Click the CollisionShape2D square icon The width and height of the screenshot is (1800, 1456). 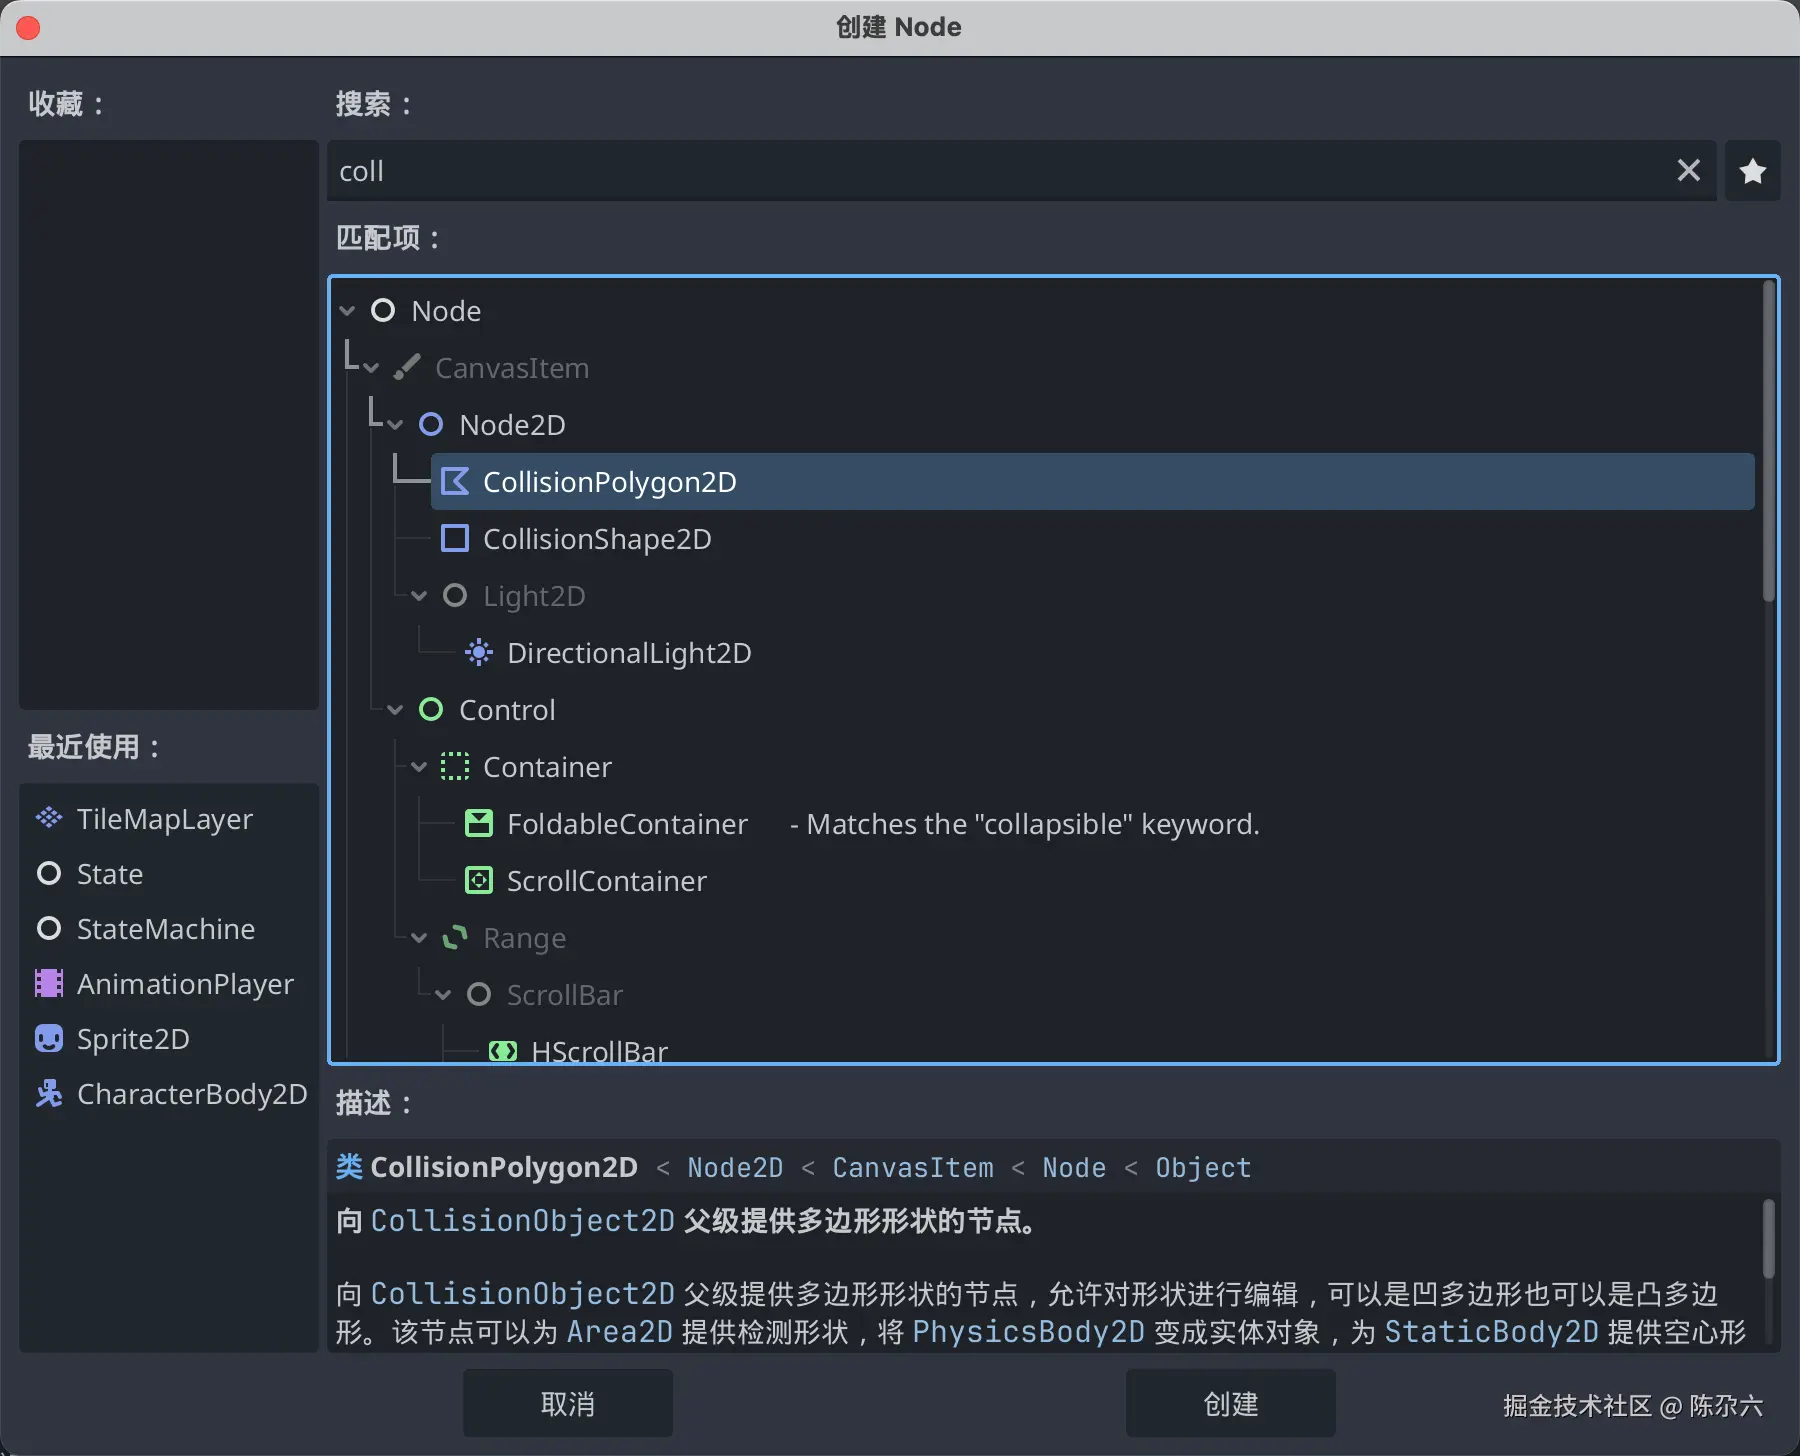(455, 539)
